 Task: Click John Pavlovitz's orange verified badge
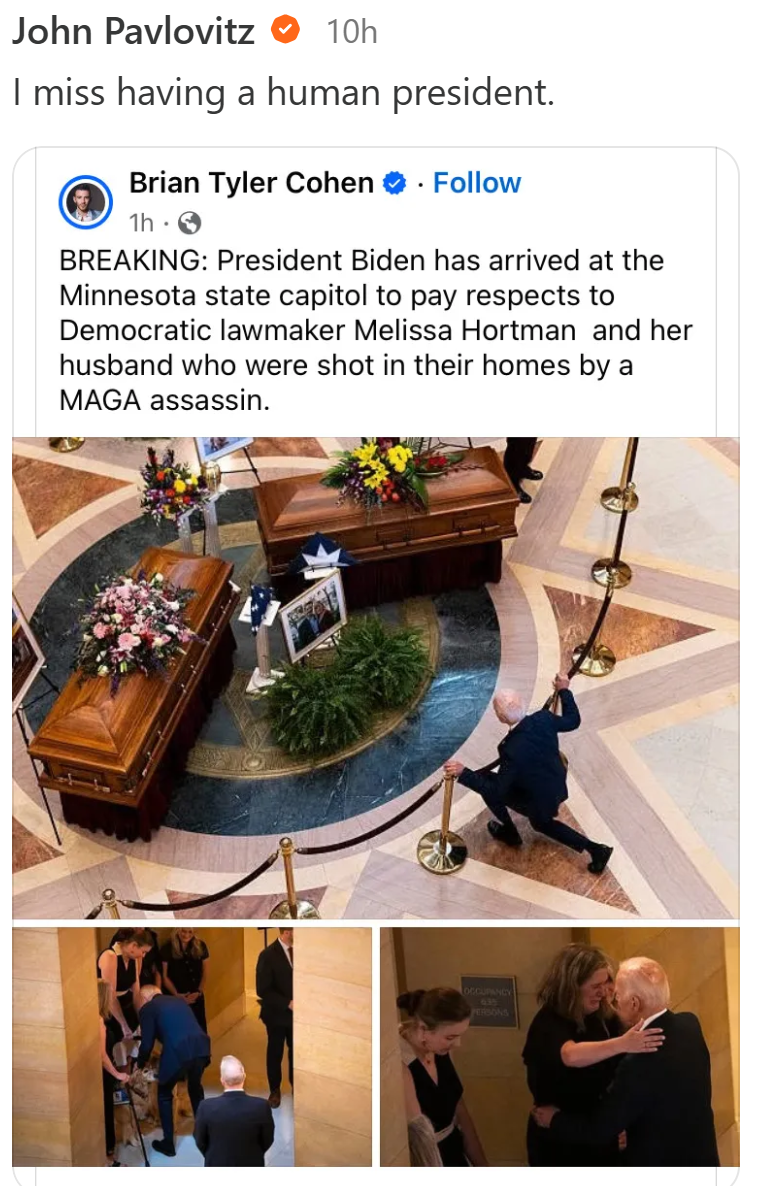pos(286,30)
